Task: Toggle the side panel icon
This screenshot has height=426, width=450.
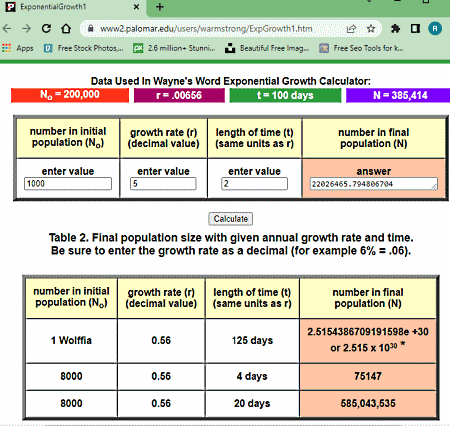Action: tap(415, 29)
